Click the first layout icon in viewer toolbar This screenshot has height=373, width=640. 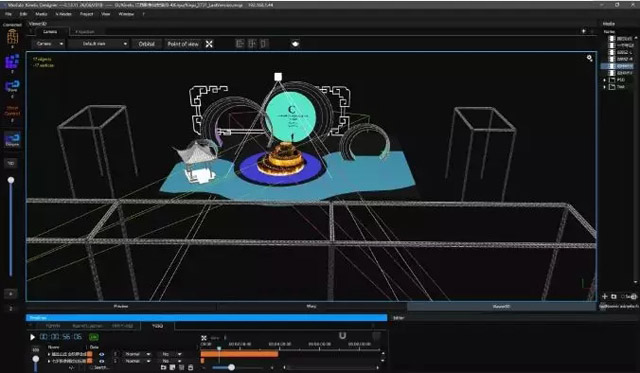click(240, 44)
